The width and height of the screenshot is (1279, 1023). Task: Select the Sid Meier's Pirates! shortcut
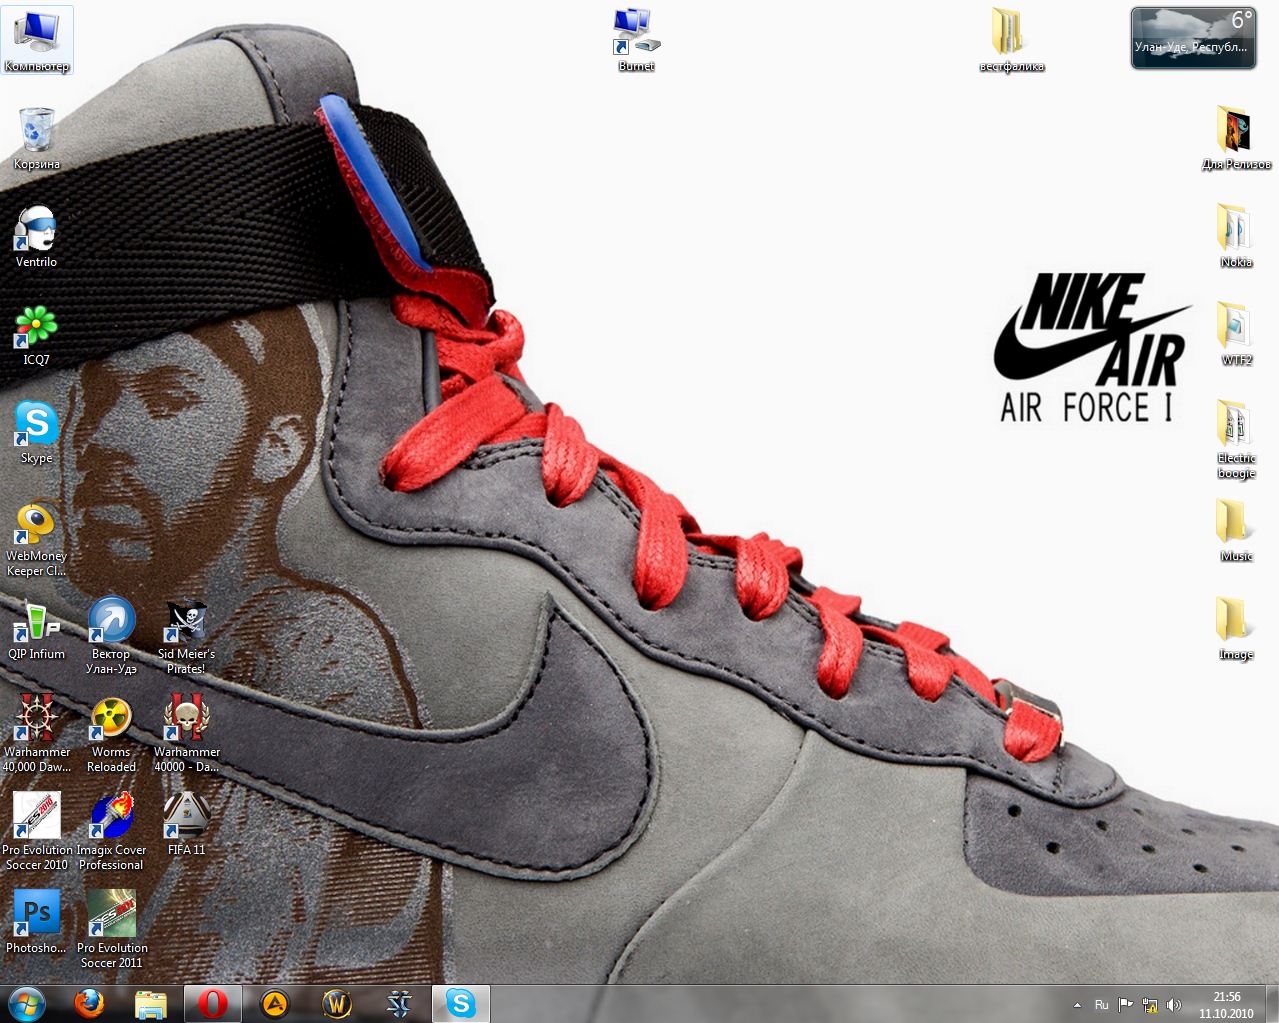point(186,625)
